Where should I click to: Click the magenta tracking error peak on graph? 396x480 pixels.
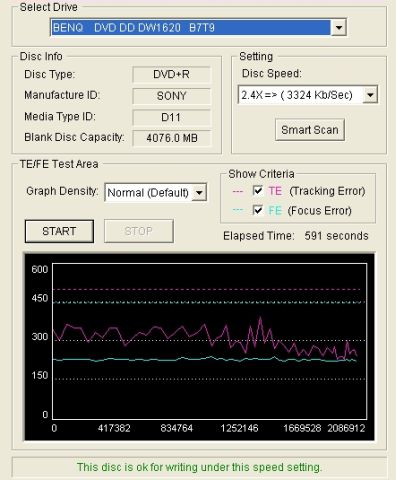pos(260,318)
